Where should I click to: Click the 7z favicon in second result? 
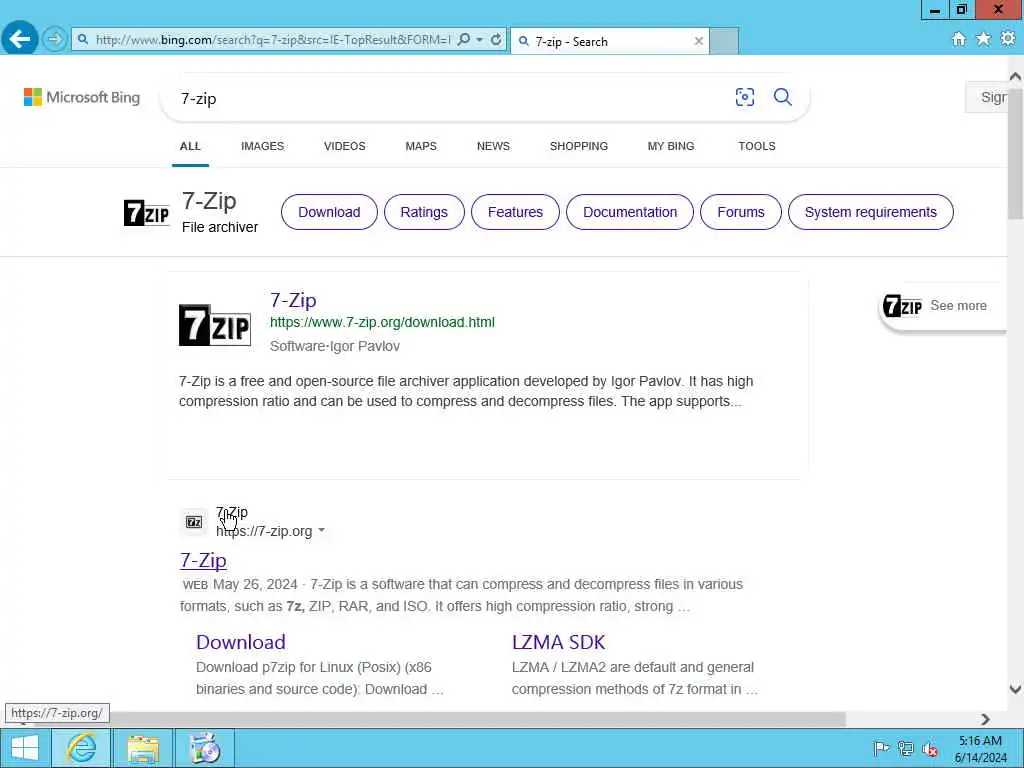(194, 522)
